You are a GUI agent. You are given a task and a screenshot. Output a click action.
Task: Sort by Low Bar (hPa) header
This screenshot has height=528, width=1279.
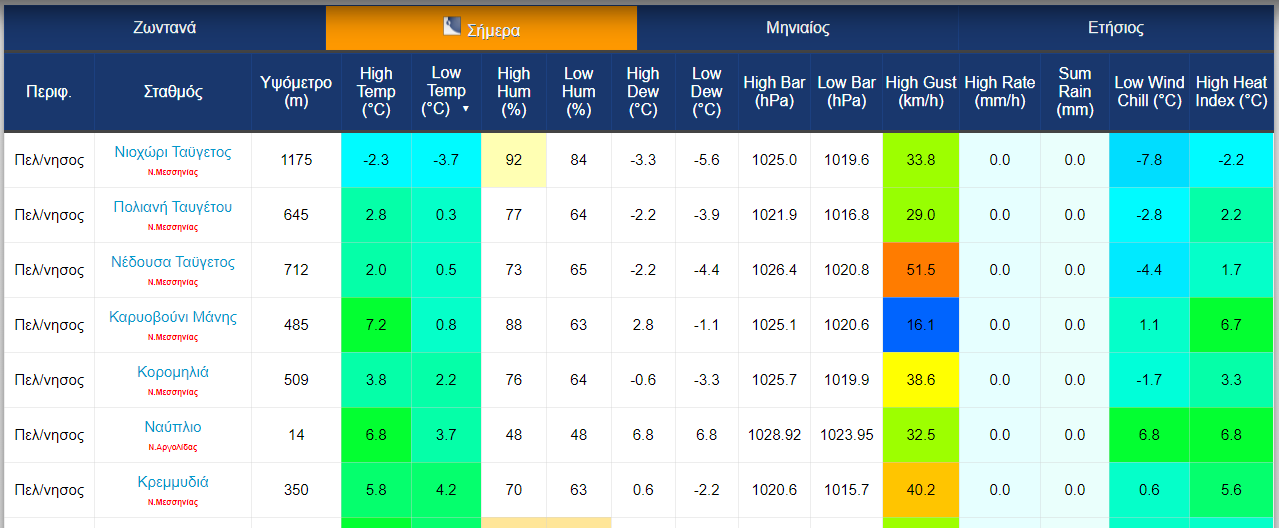coord(846,92)
